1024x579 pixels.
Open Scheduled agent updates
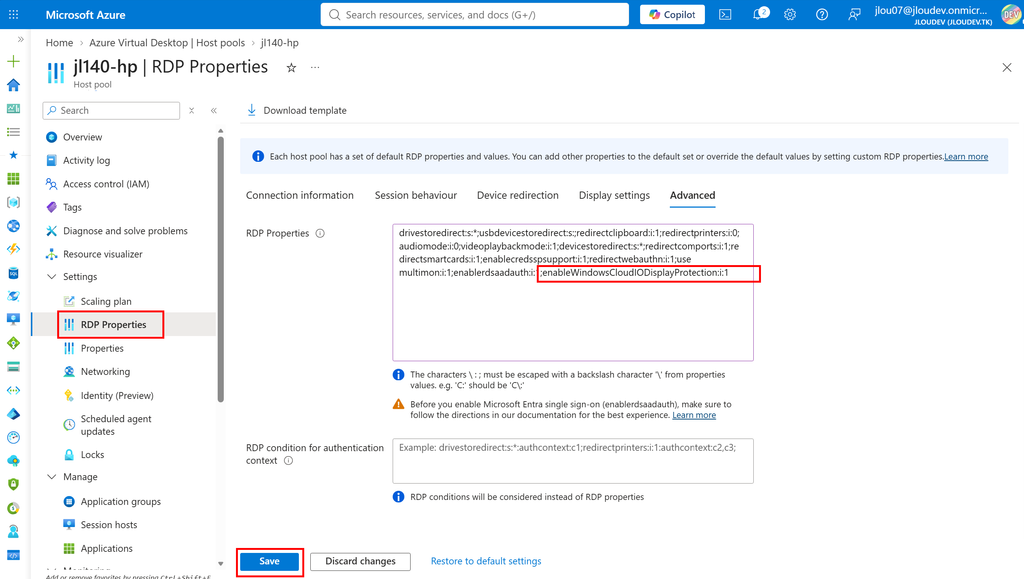[x=116, y=425]
